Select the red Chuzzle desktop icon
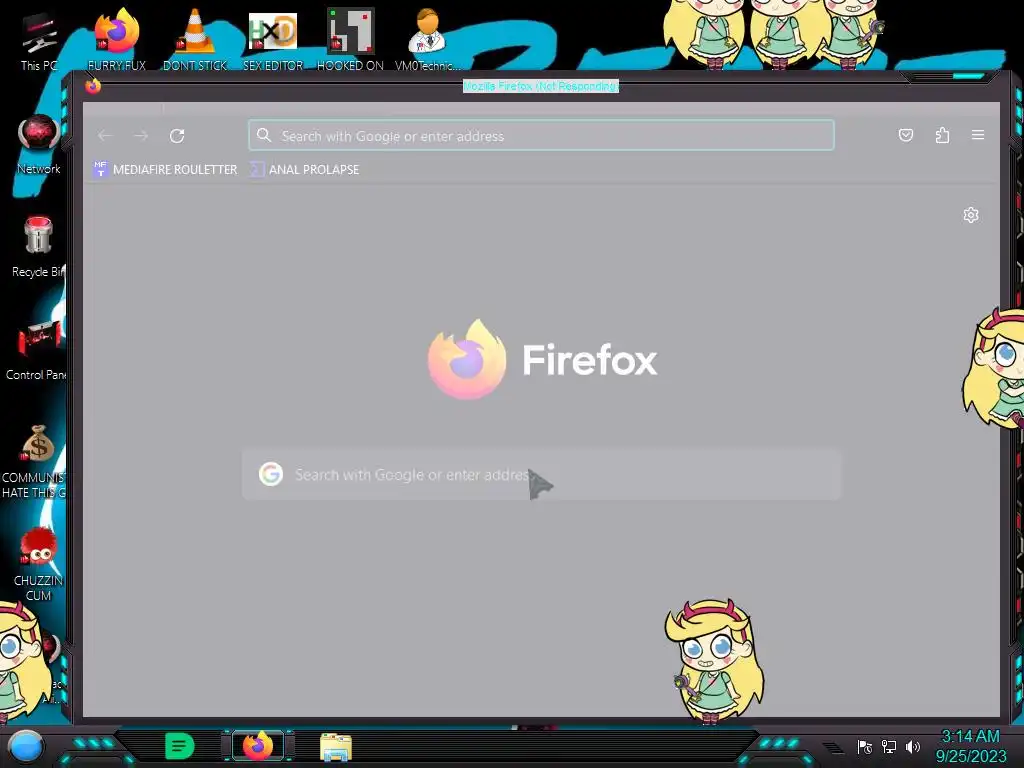 coord(39,564)
